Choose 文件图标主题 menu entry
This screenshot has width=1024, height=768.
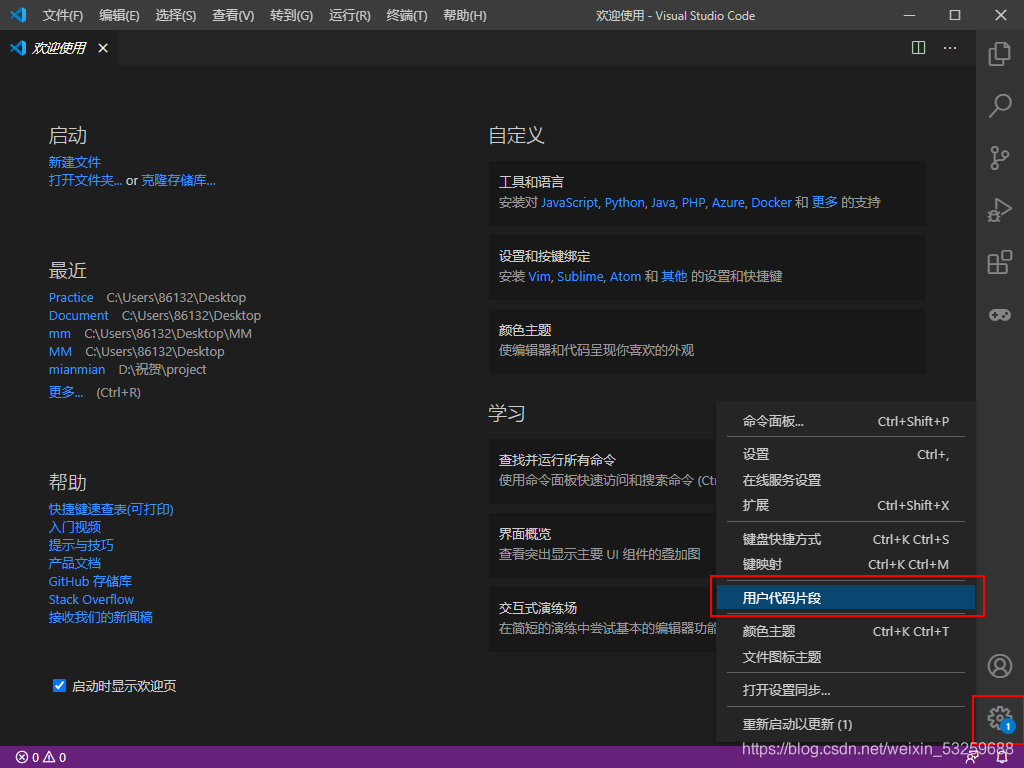point(846,657)
